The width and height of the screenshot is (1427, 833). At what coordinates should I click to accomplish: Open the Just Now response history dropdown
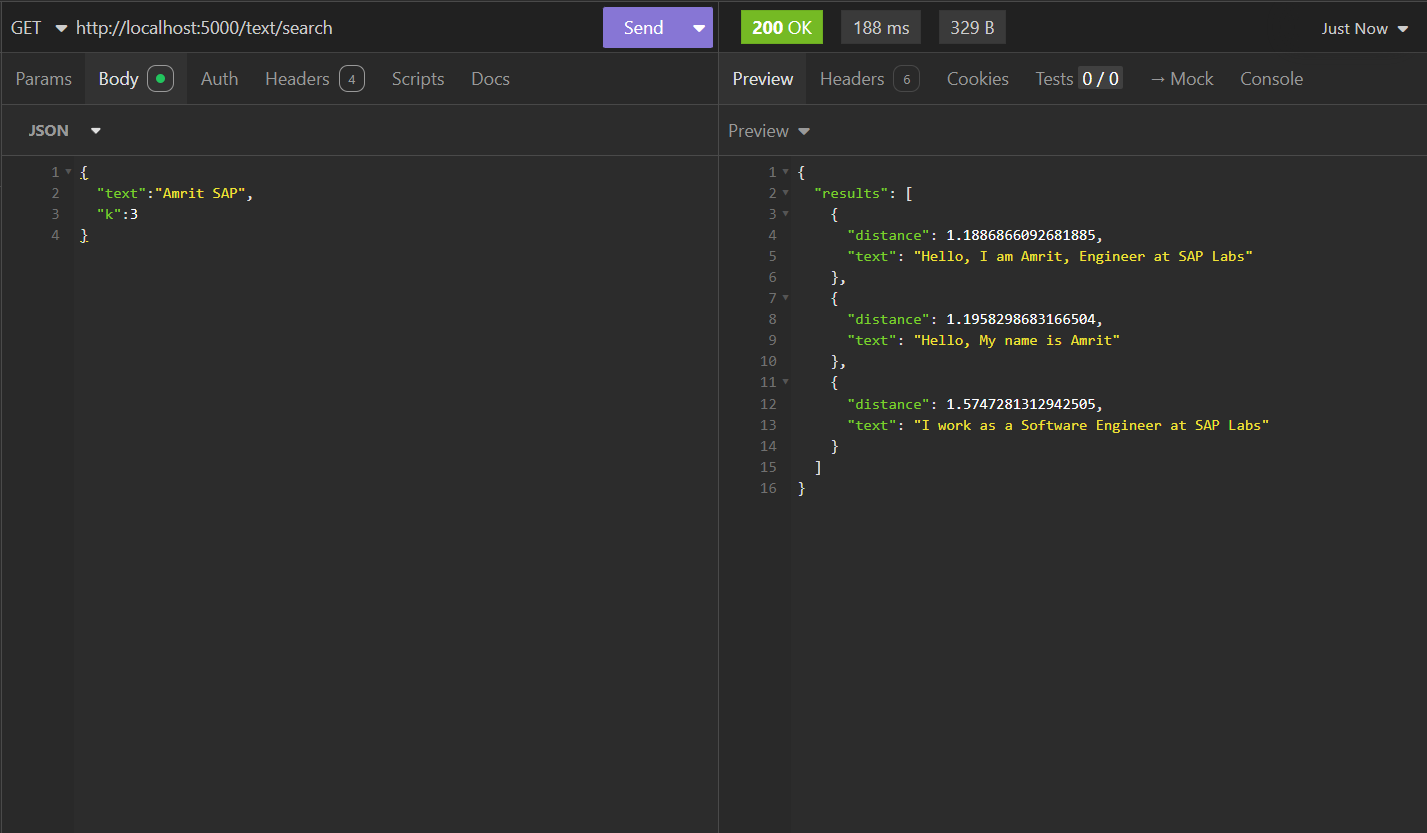[x=1367, y=28]
